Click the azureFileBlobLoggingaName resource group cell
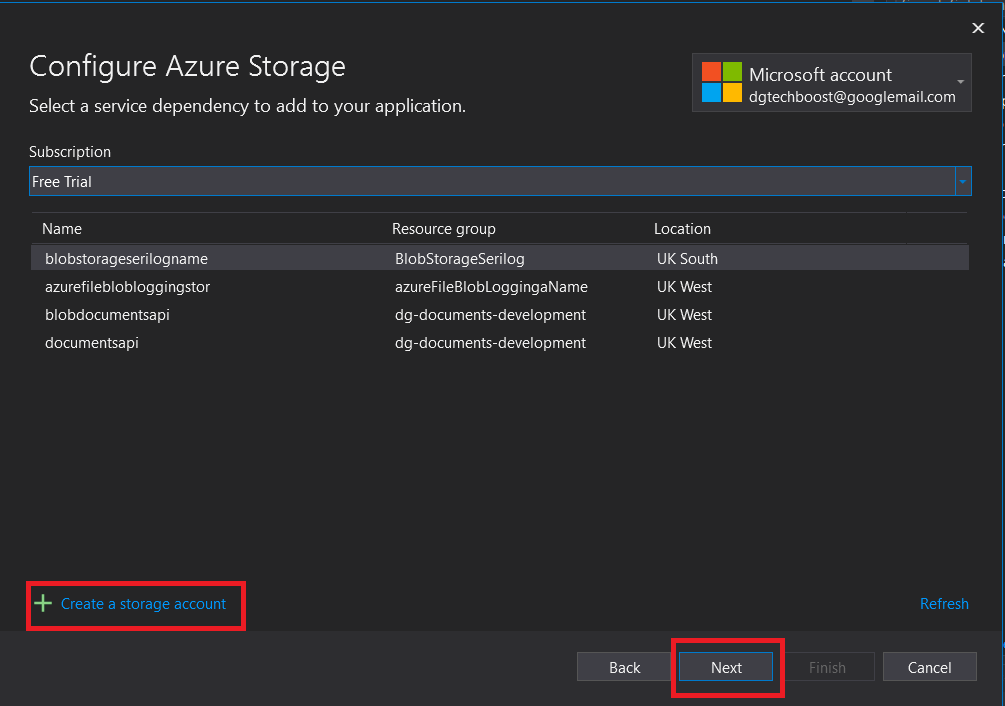The width and height of the screenshot is (1005, 706). coord(491,287)
